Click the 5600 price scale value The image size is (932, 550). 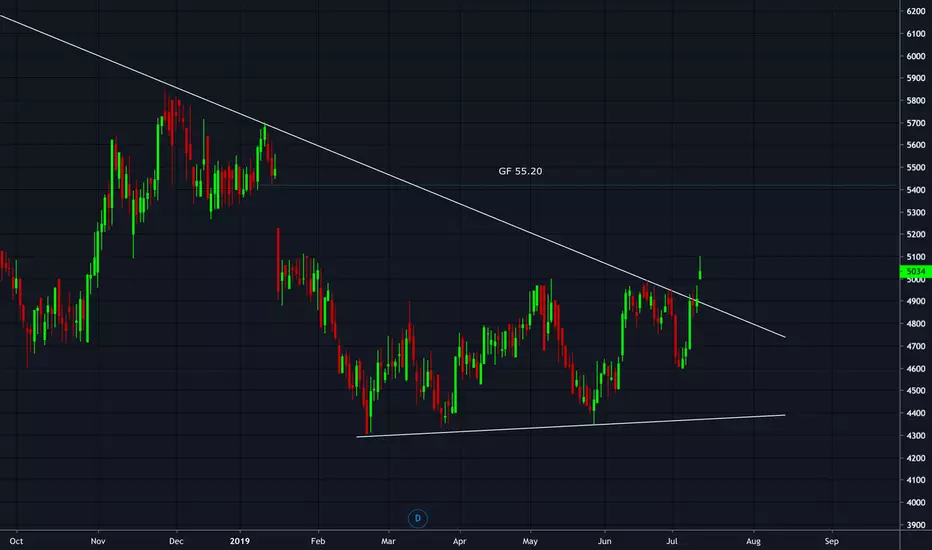(916, 145)
